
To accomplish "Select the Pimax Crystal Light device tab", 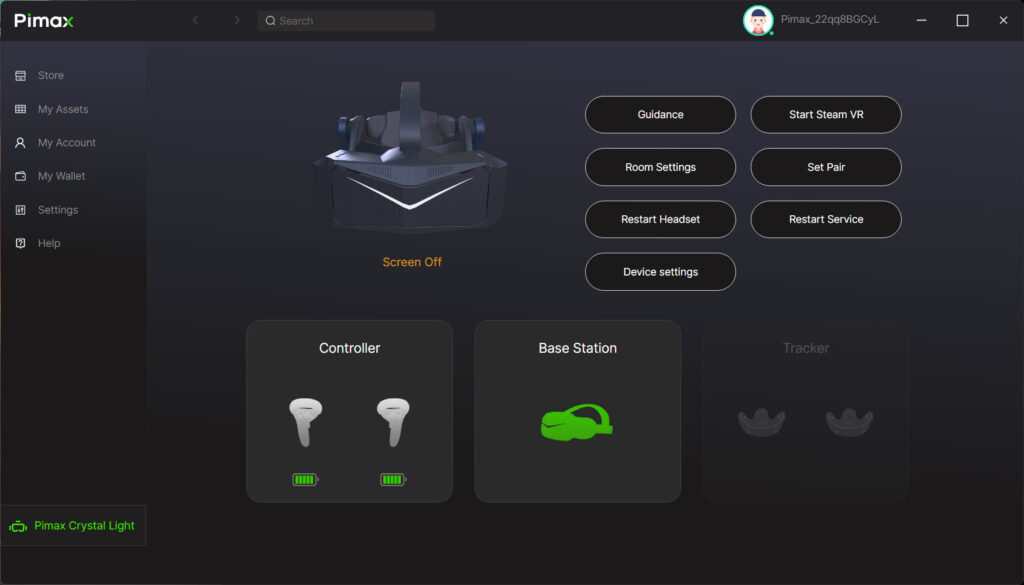I will (73, 526).
